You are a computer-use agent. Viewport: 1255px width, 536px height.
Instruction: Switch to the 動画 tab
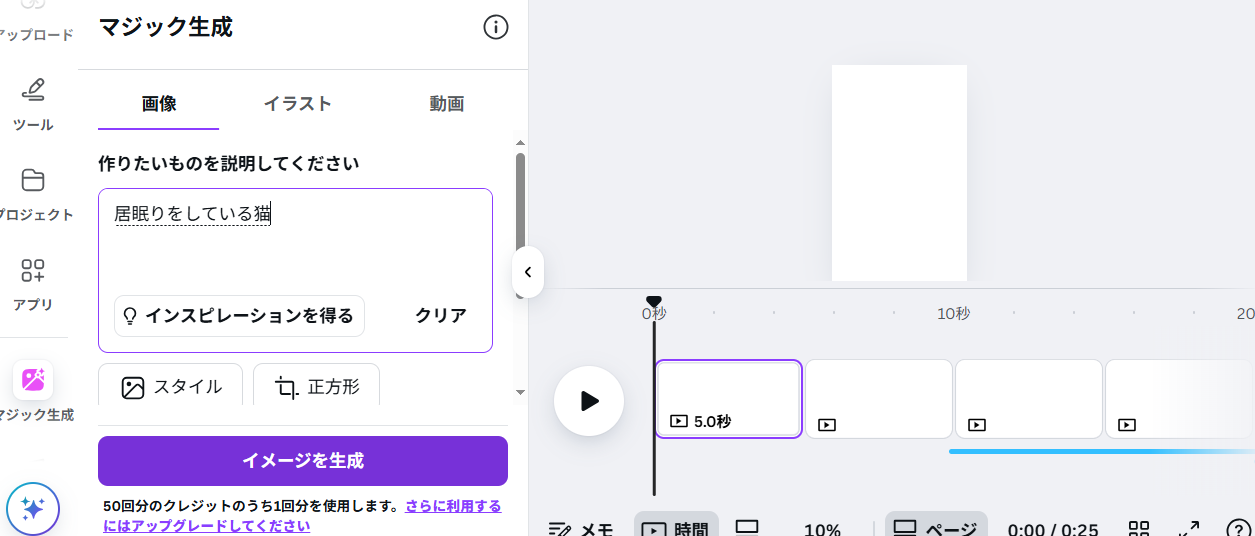tap(447, 104)
